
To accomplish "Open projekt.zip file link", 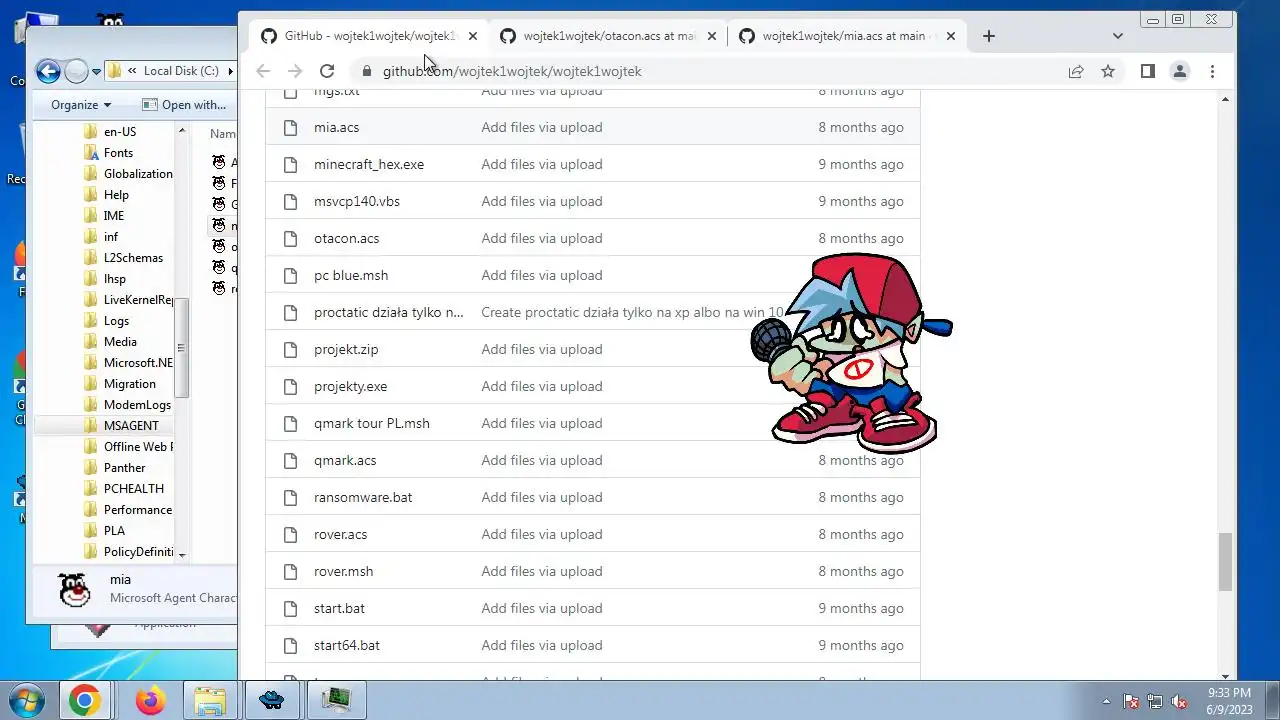I will pos(346,349).
